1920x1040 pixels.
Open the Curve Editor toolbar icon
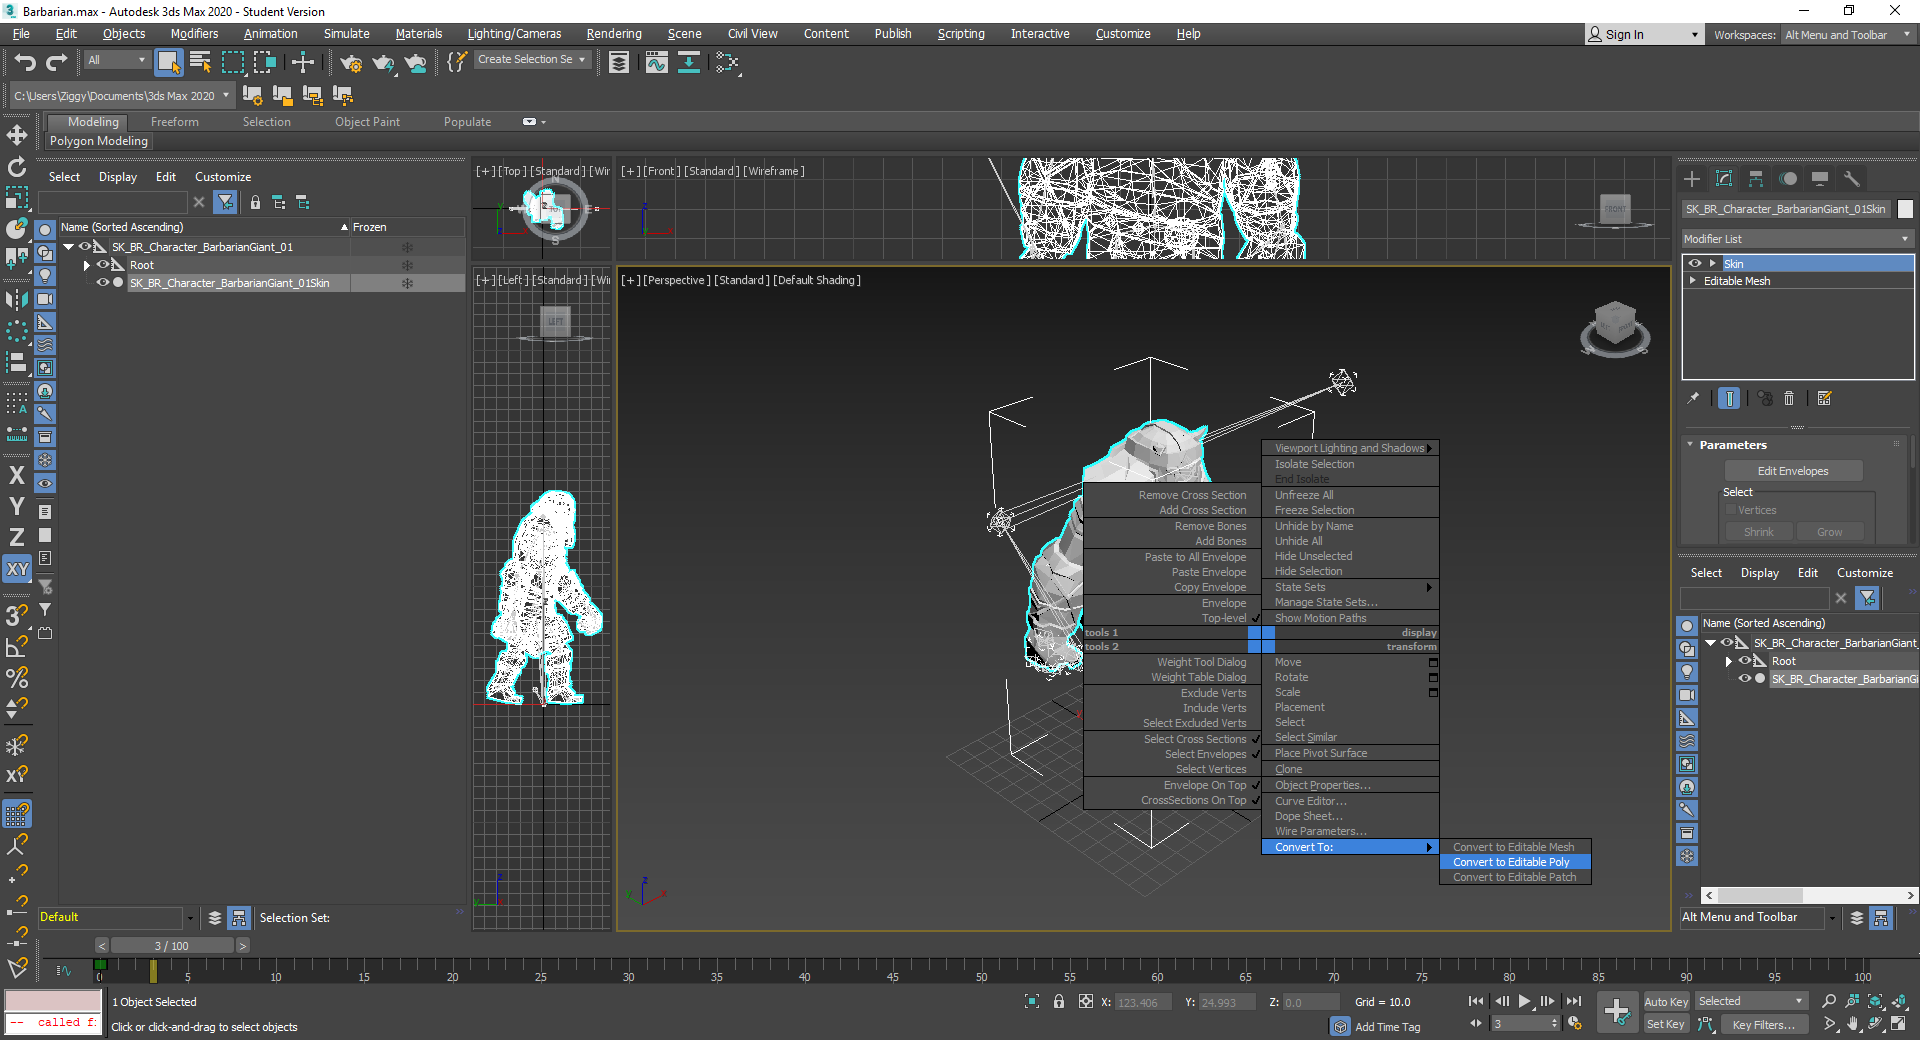656,63
